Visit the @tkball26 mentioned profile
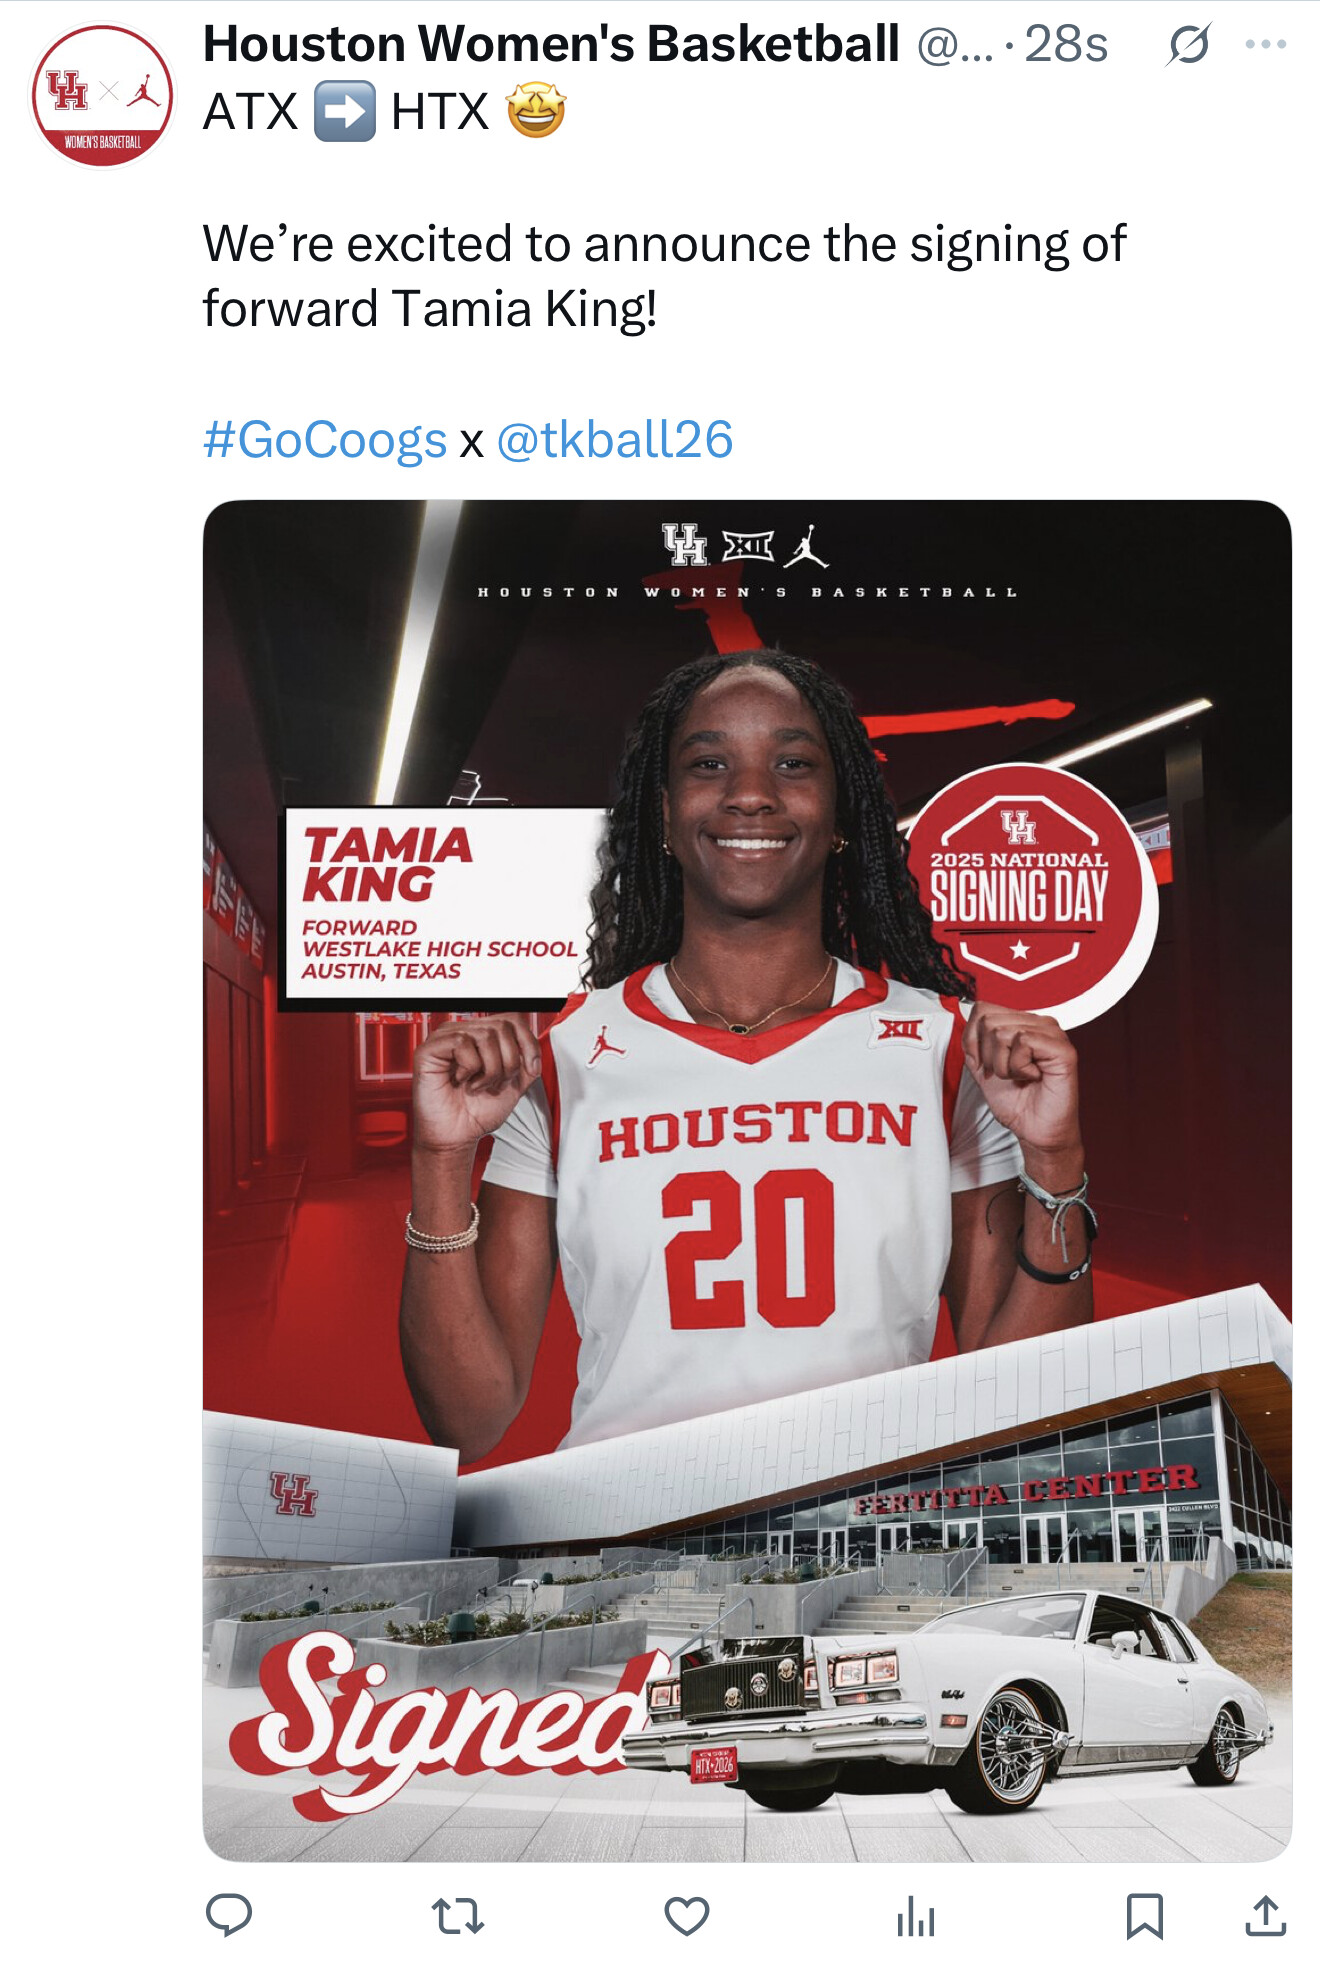1320x1964 pixels. [615, 440]
